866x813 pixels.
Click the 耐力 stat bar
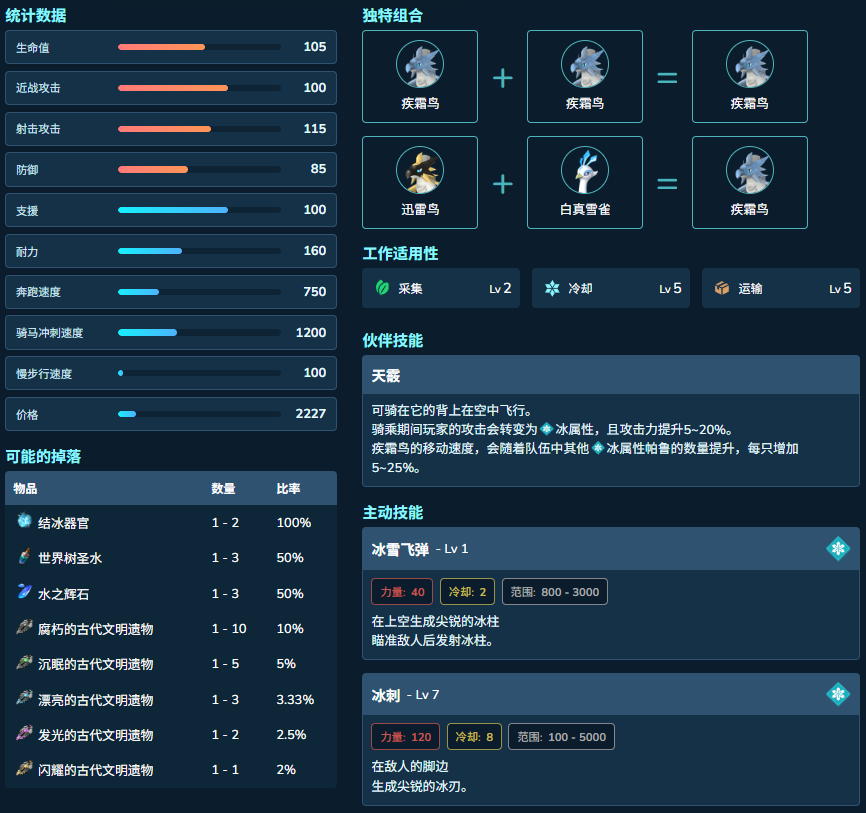tap(199, 251)
